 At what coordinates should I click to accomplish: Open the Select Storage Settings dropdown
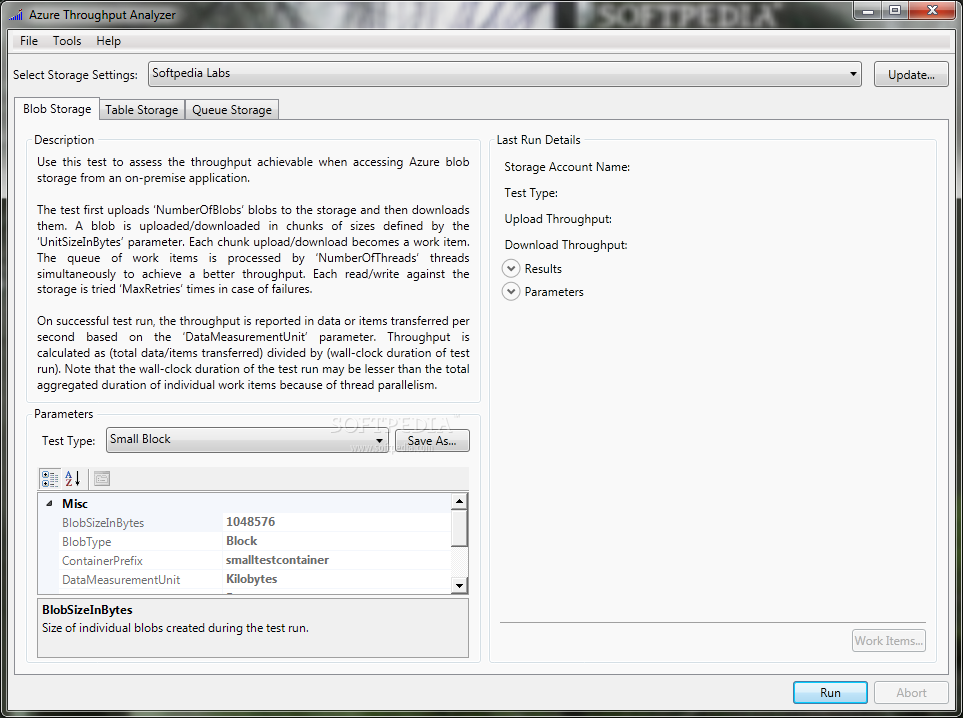pyautogui.click(x=504, y=74)
